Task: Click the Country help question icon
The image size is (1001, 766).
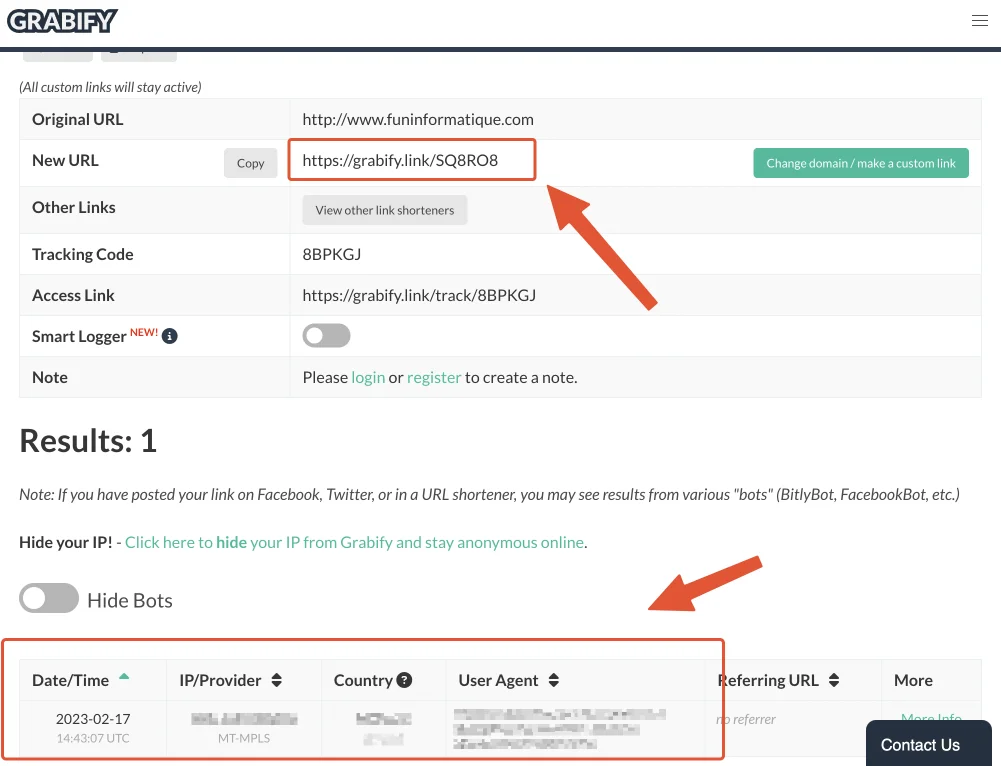Action: tap(404, 680)
